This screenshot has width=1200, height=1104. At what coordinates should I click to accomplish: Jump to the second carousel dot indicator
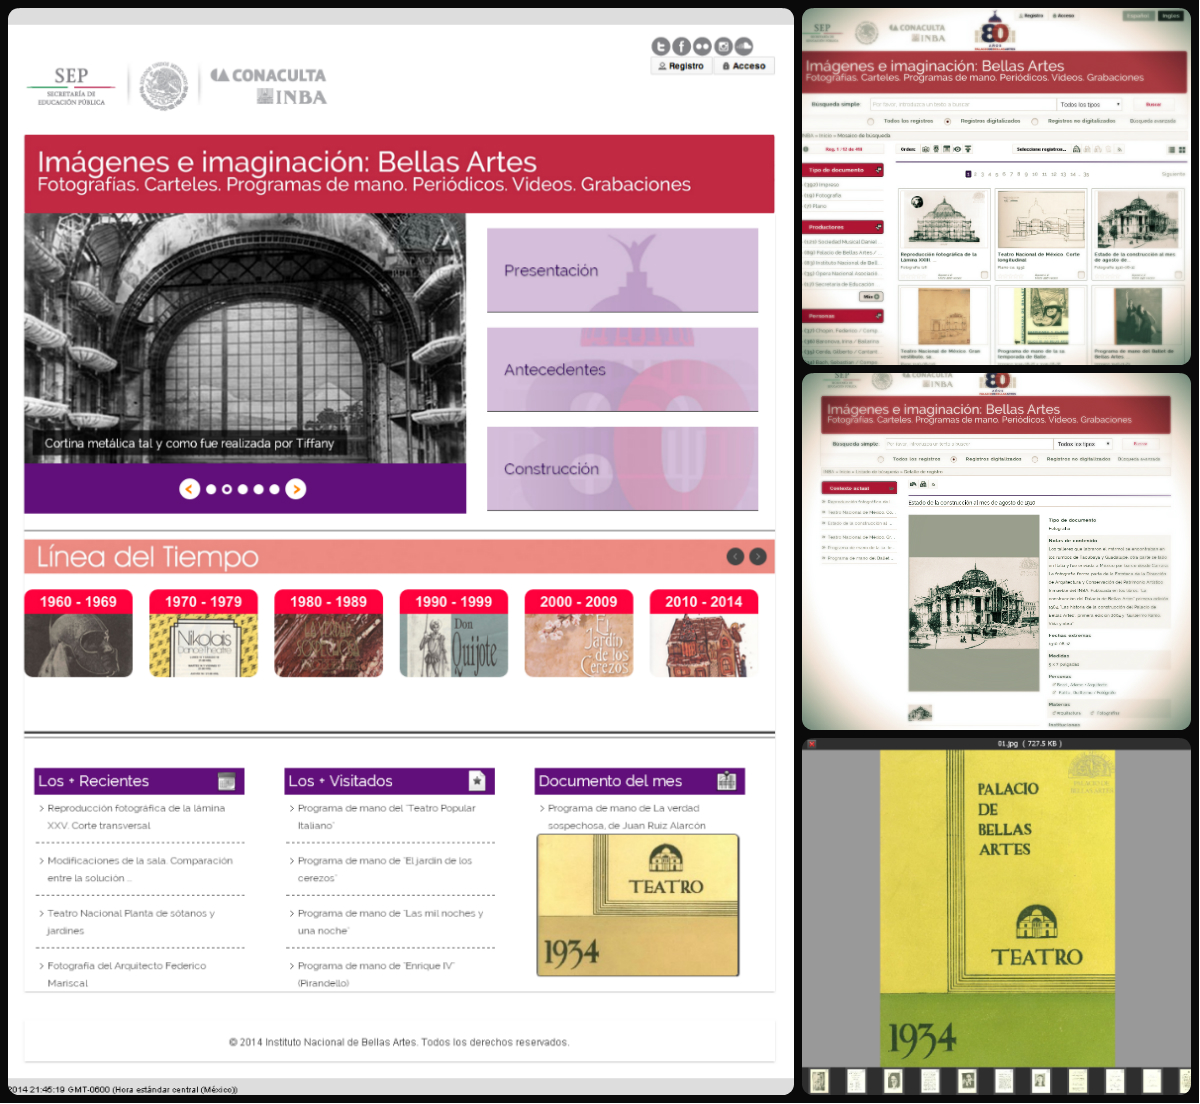click(x=227, y=489)
